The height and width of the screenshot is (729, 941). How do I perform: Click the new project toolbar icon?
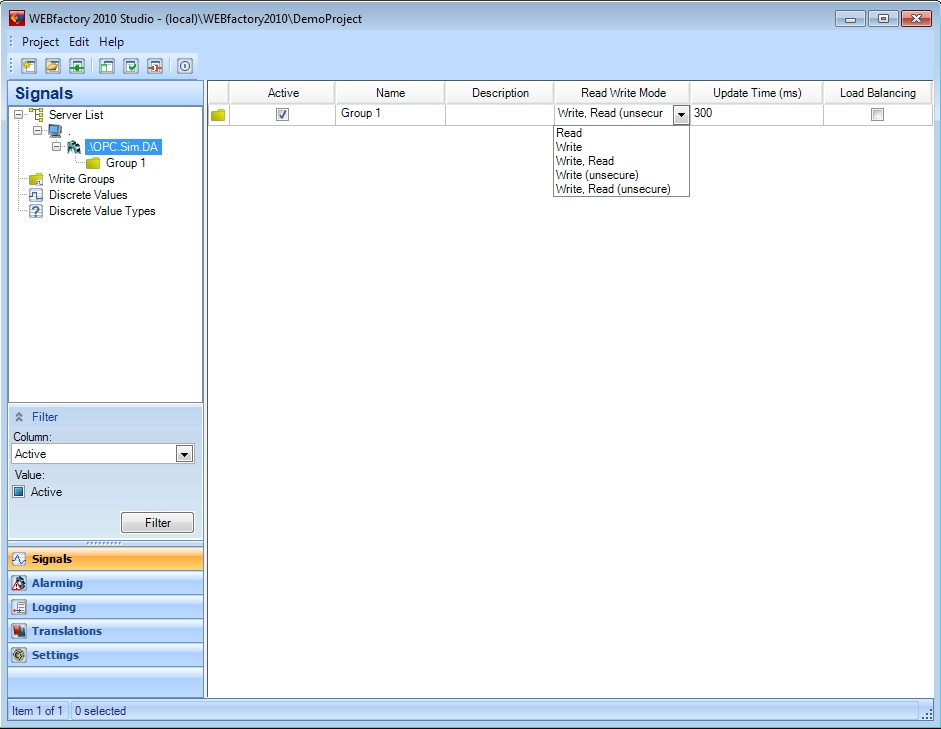(29, 66)
